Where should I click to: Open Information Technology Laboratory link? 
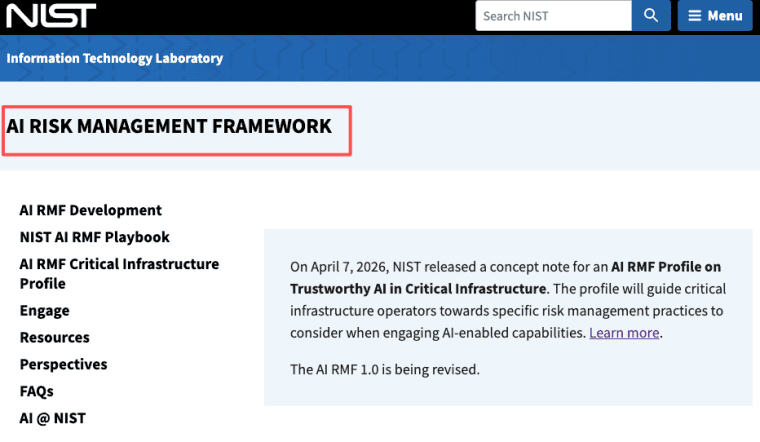(x=114, y=58)
